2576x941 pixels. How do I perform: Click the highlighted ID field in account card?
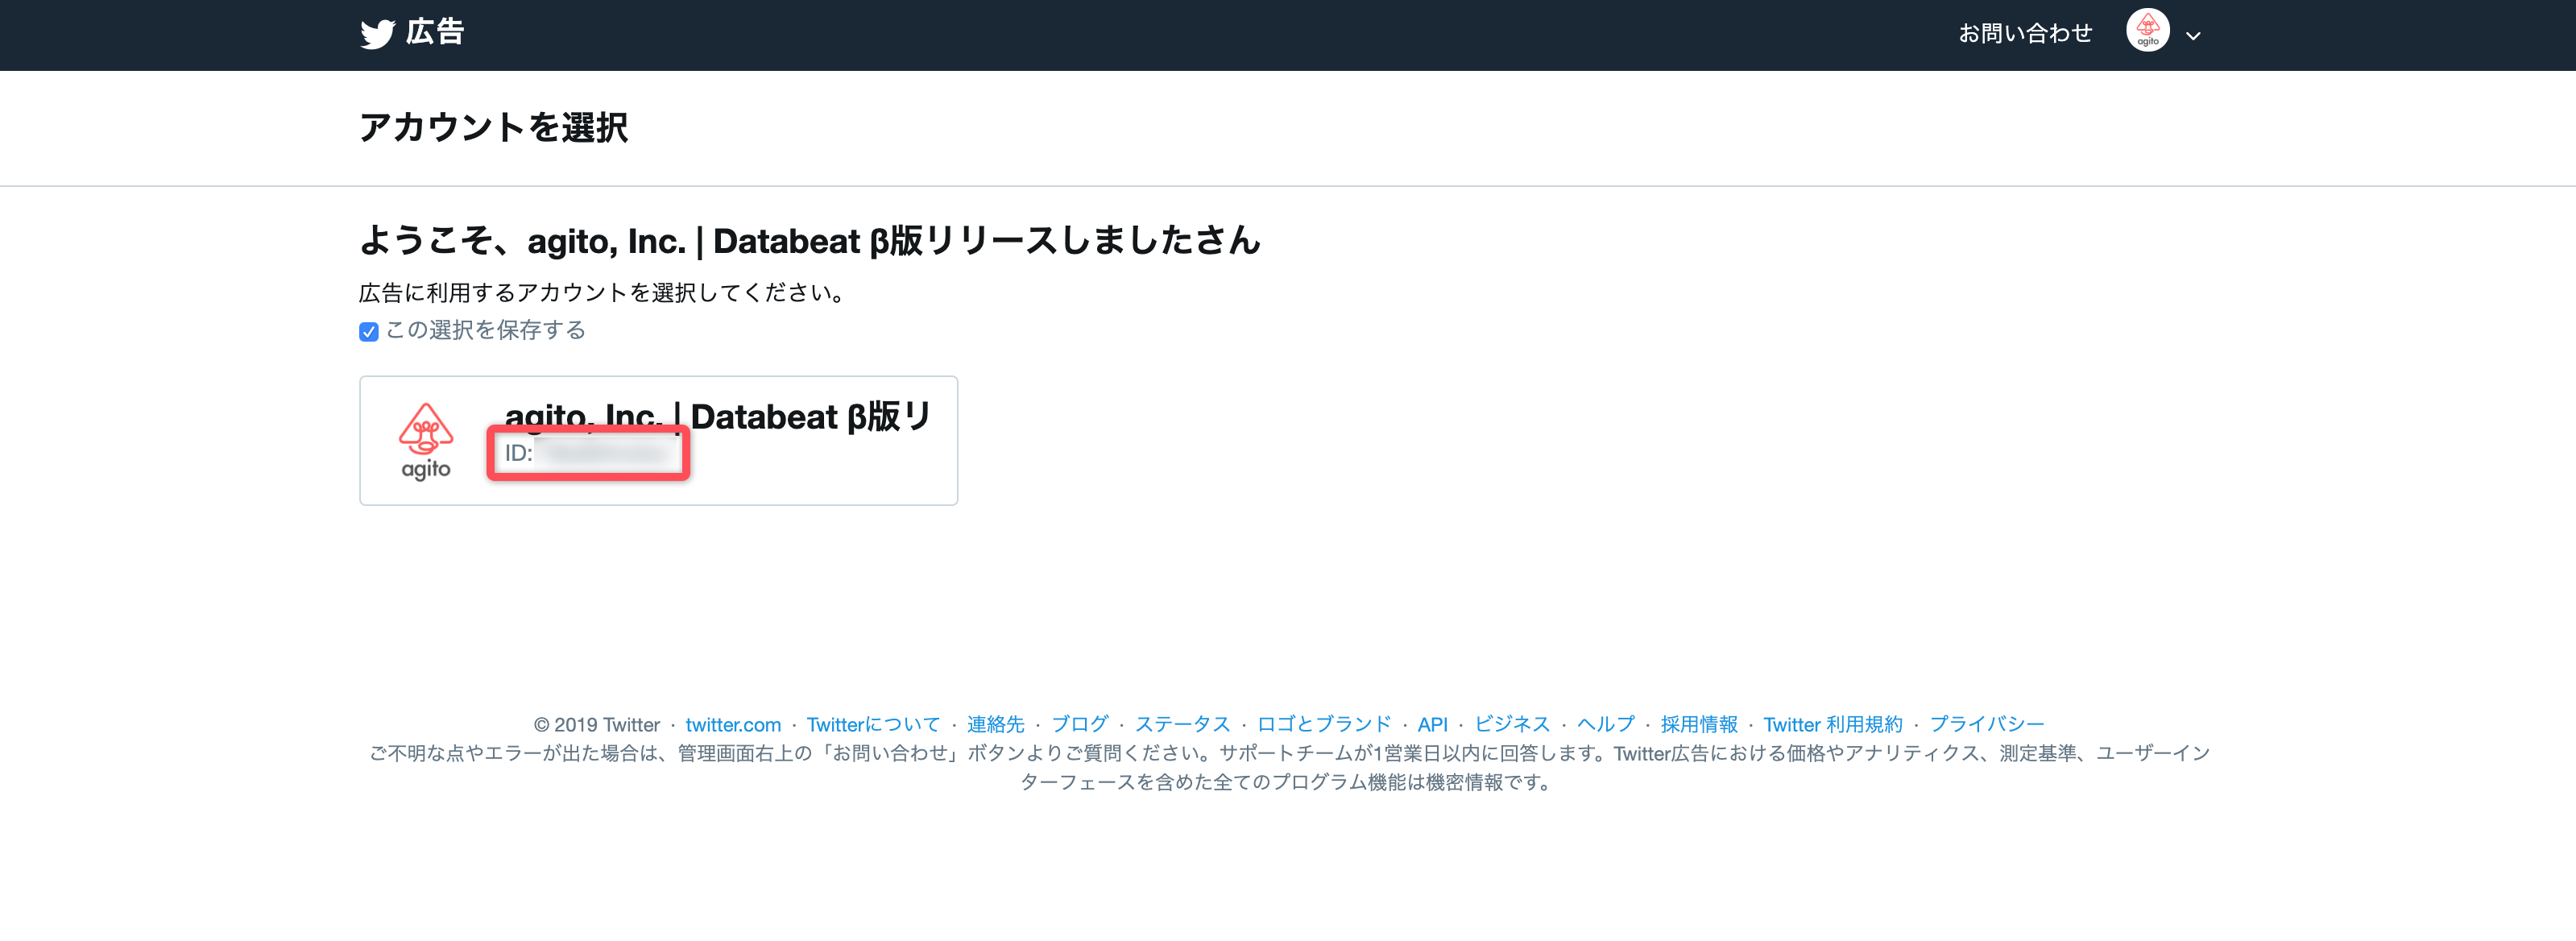pyautogui.click(x=588, y=453)
